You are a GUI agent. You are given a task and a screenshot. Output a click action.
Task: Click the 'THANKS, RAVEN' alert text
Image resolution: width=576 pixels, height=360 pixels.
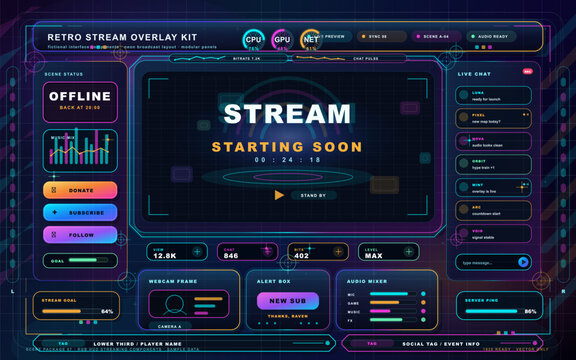coord(288,316)
